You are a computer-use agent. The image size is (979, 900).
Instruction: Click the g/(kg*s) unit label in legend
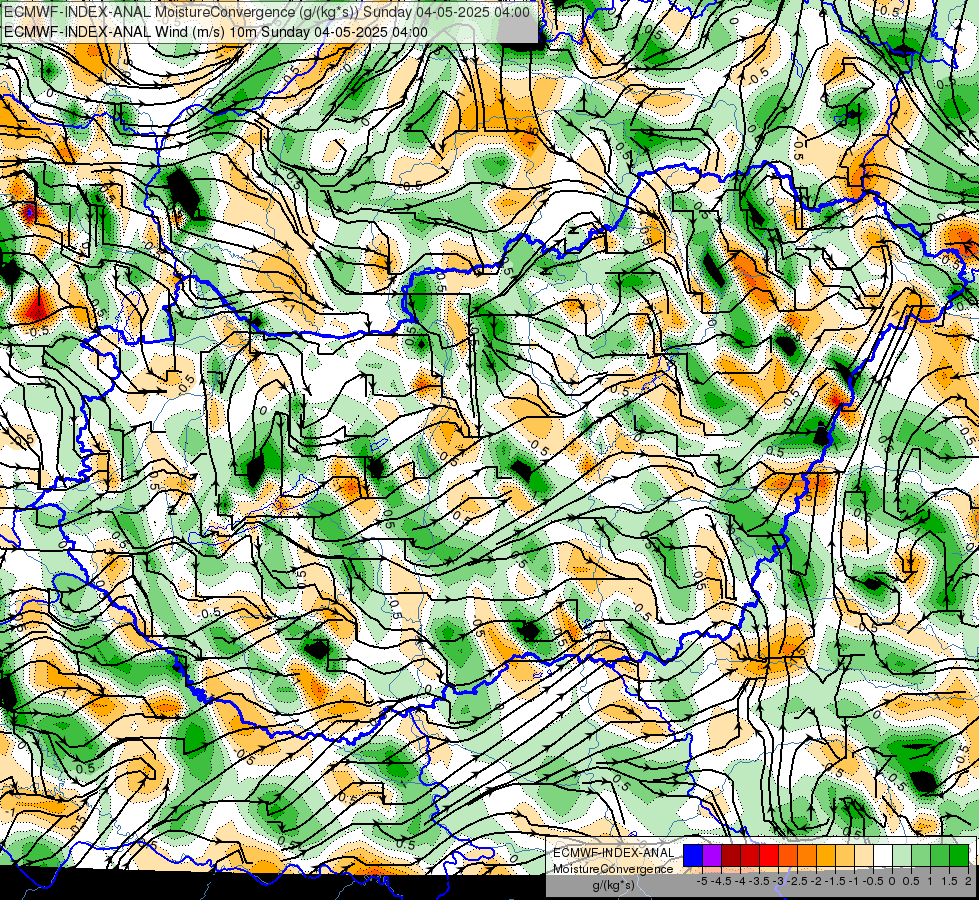click(614, 885)
